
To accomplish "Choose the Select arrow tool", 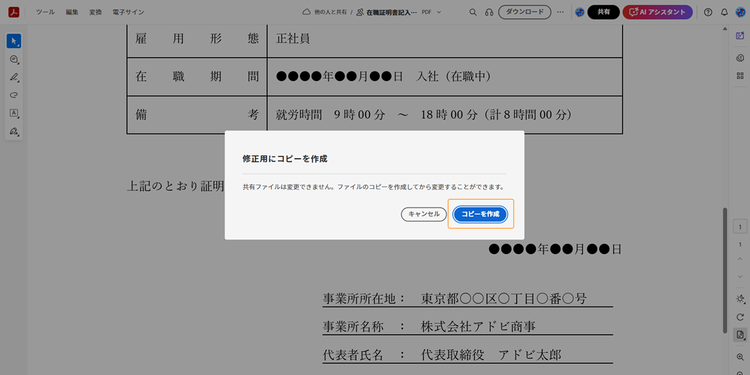I will click(x=14, y=41).
